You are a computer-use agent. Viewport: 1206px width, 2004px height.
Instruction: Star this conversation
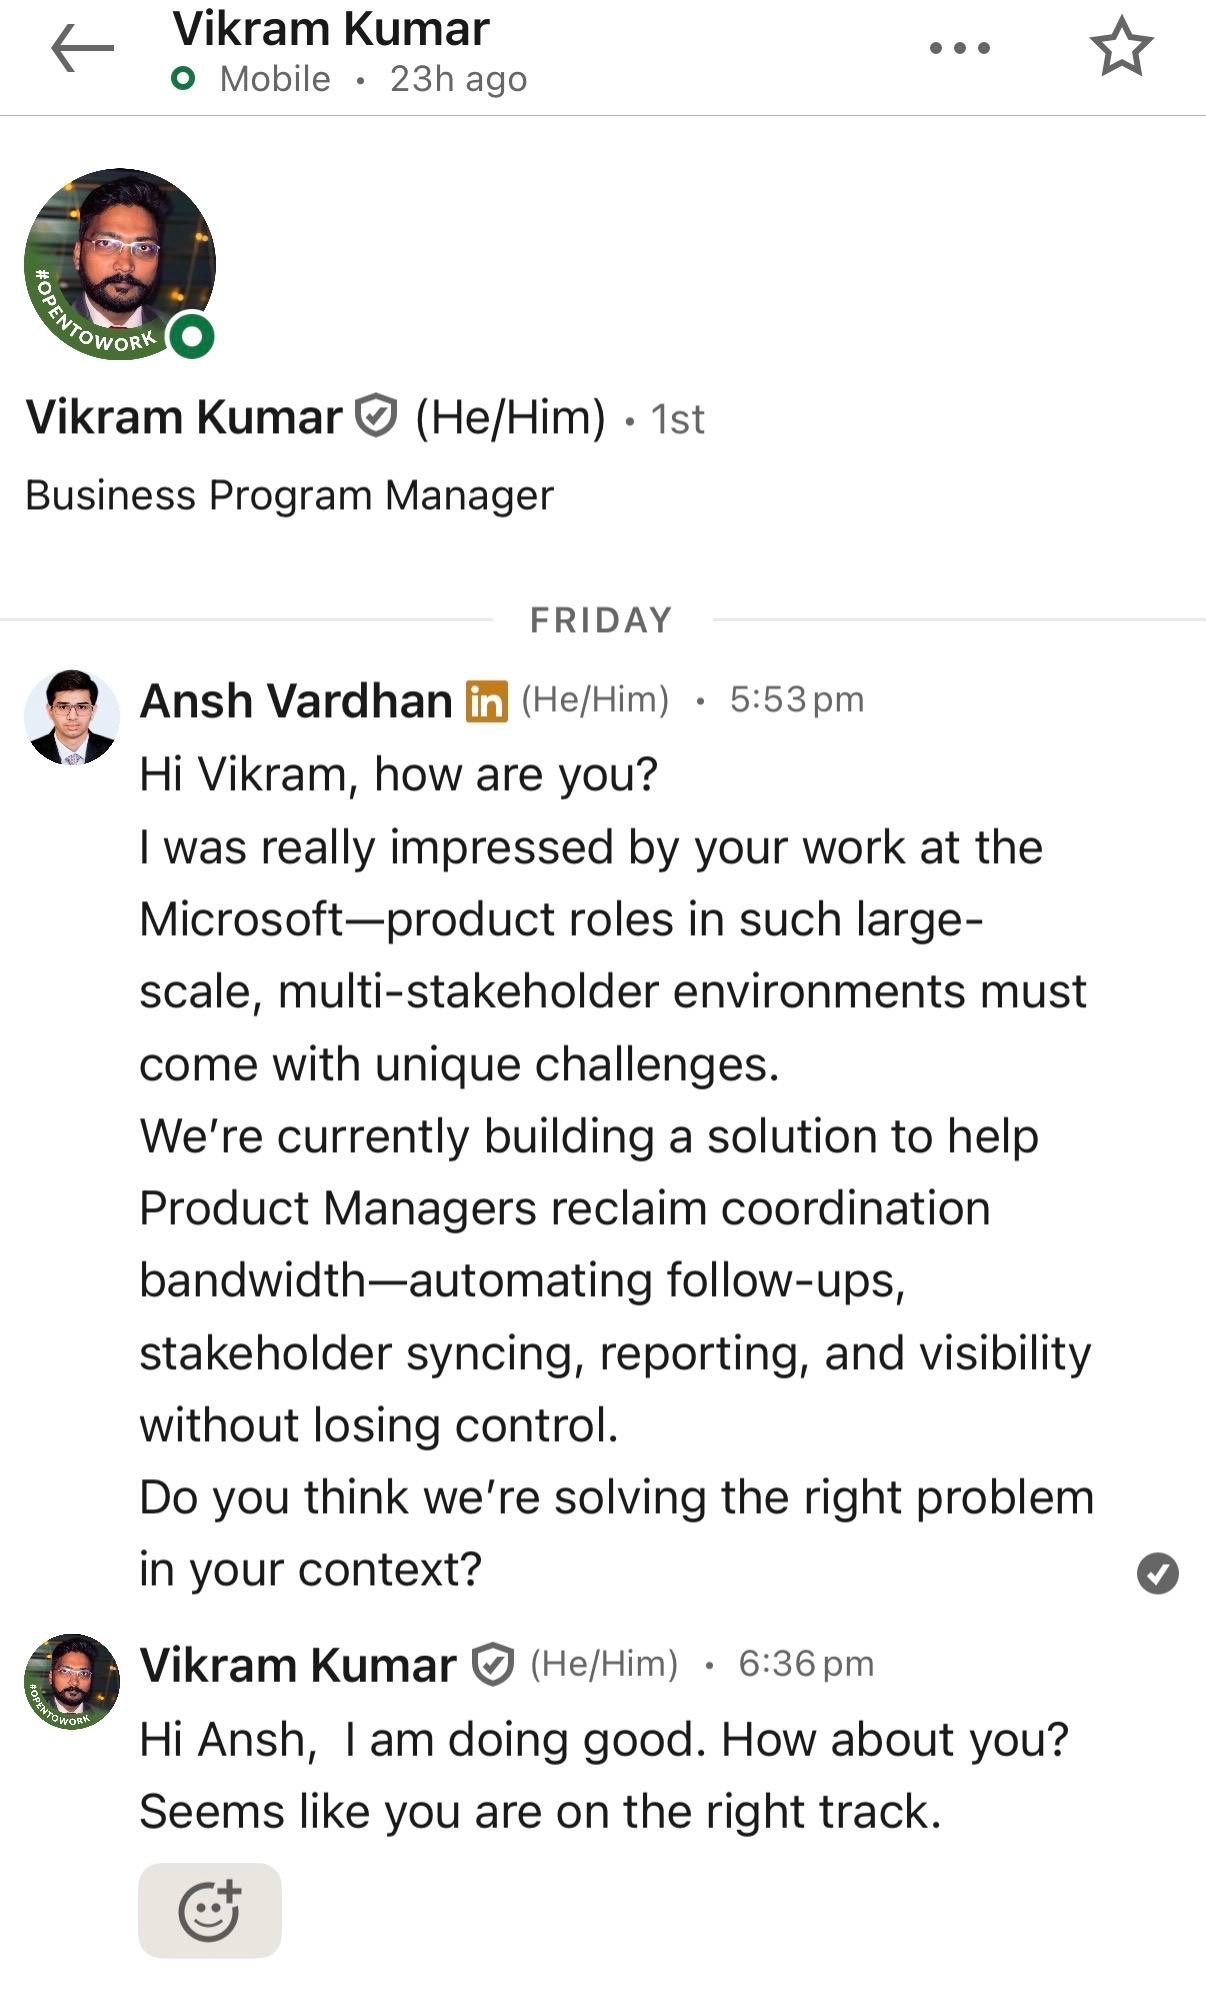coord(1121,47)
